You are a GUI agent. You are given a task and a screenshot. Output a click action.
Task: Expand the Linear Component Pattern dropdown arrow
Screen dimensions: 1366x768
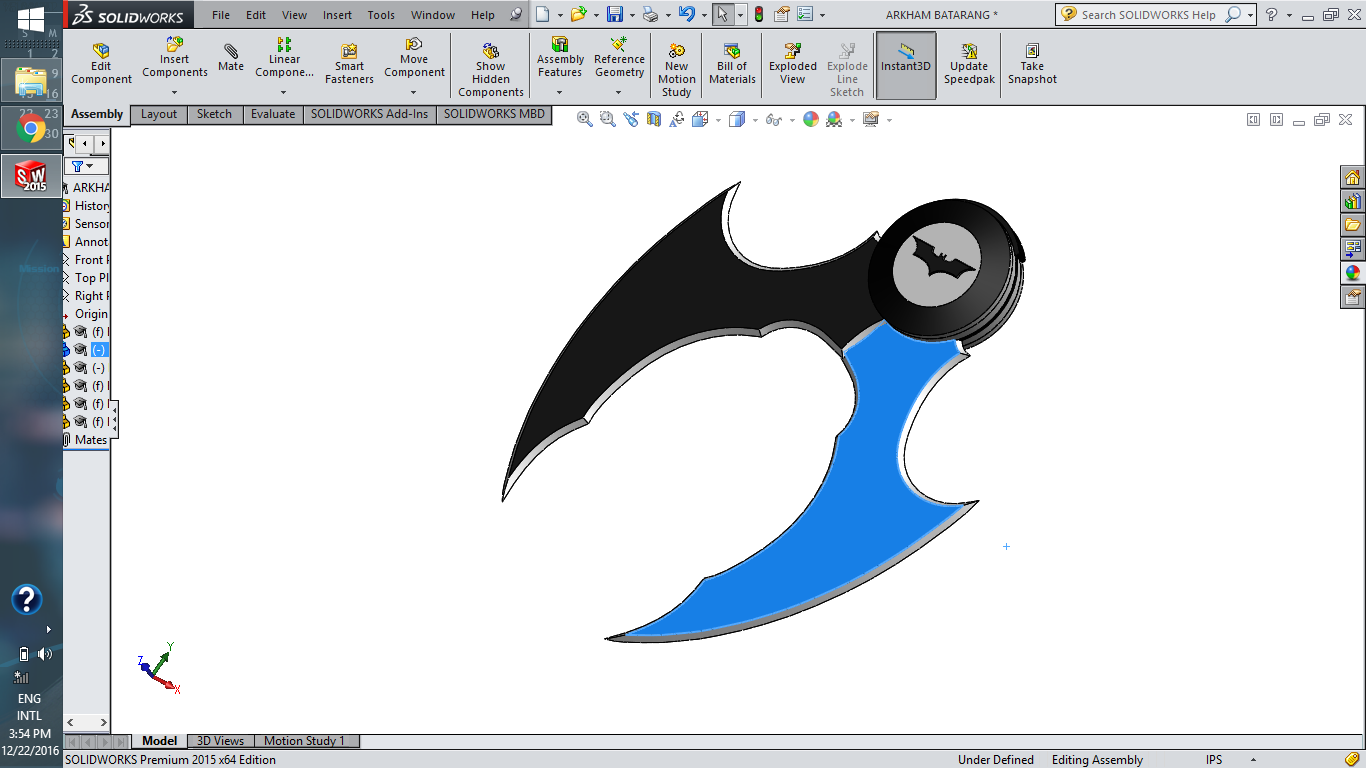284,93
